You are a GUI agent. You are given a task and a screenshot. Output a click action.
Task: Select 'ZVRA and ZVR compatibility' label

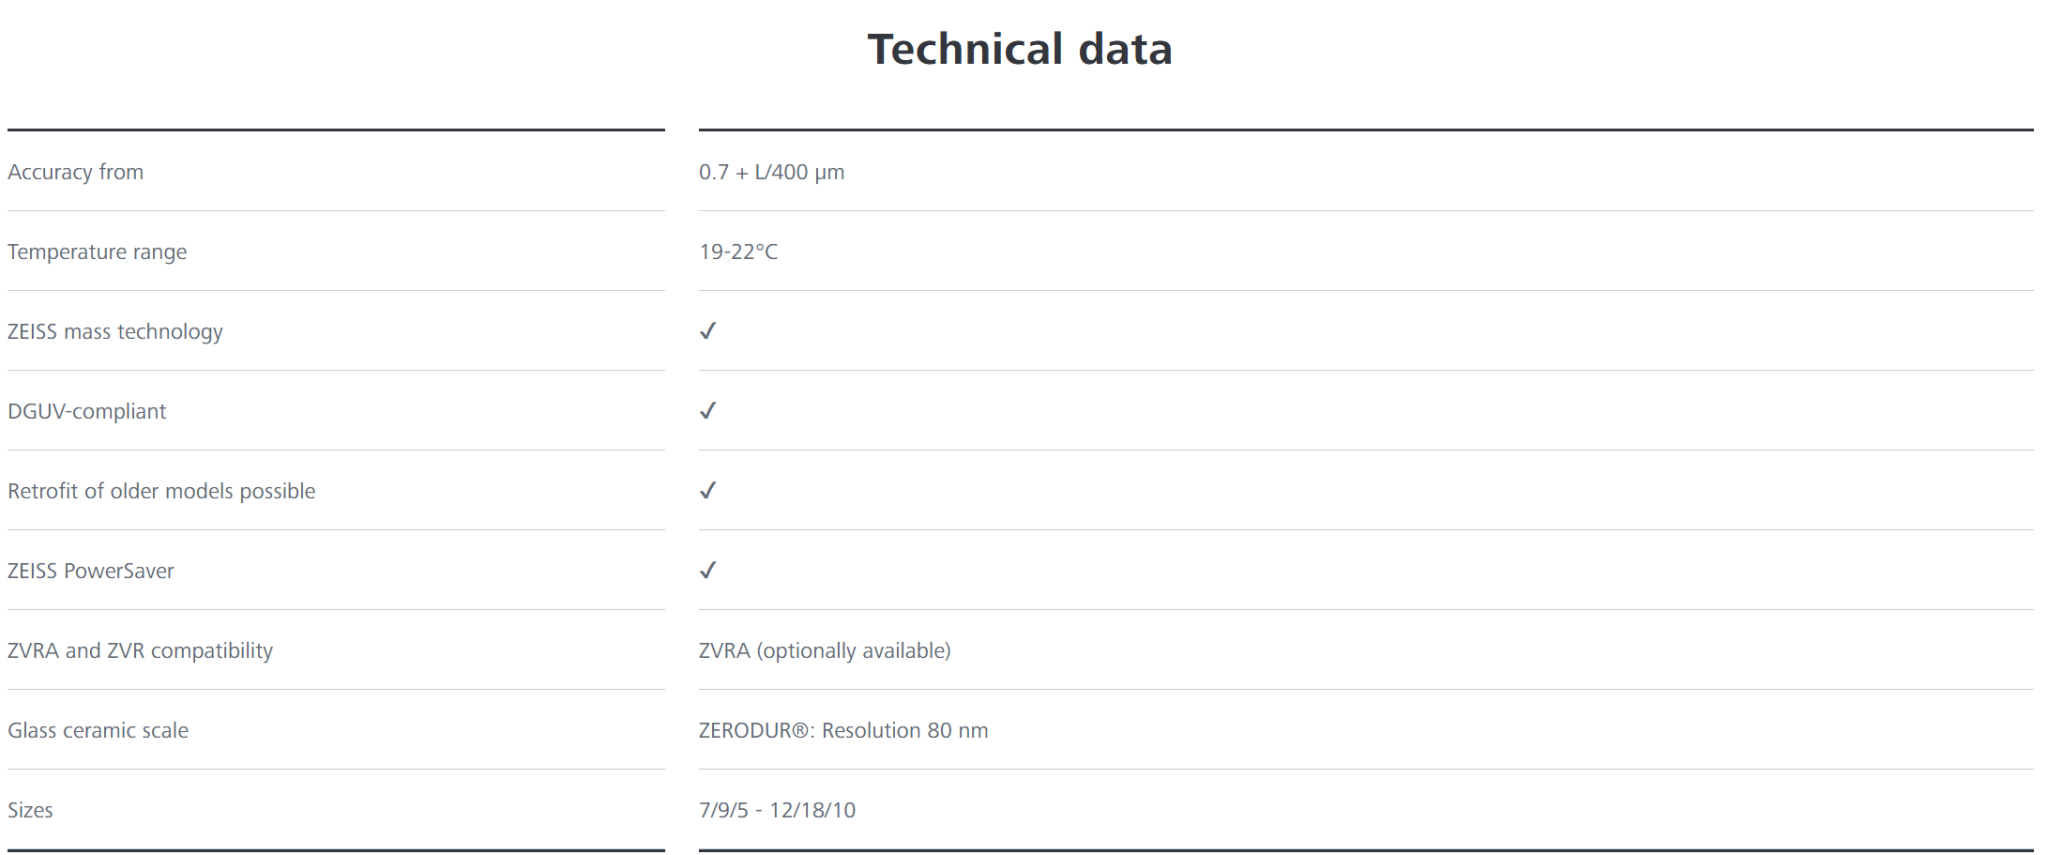click(140, 651)
